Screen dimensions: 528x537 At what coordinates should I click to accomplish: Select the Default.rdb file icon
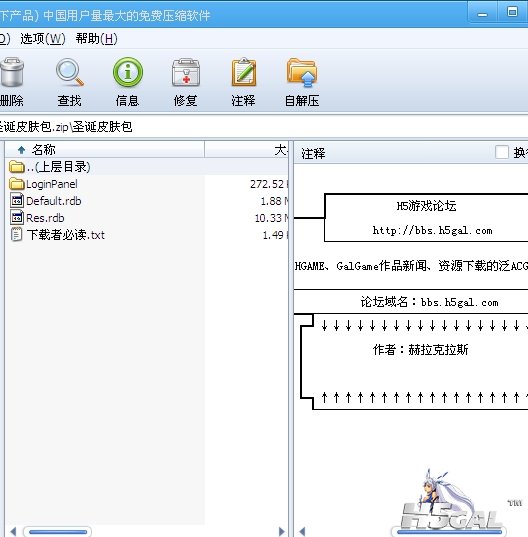[17, 201]
